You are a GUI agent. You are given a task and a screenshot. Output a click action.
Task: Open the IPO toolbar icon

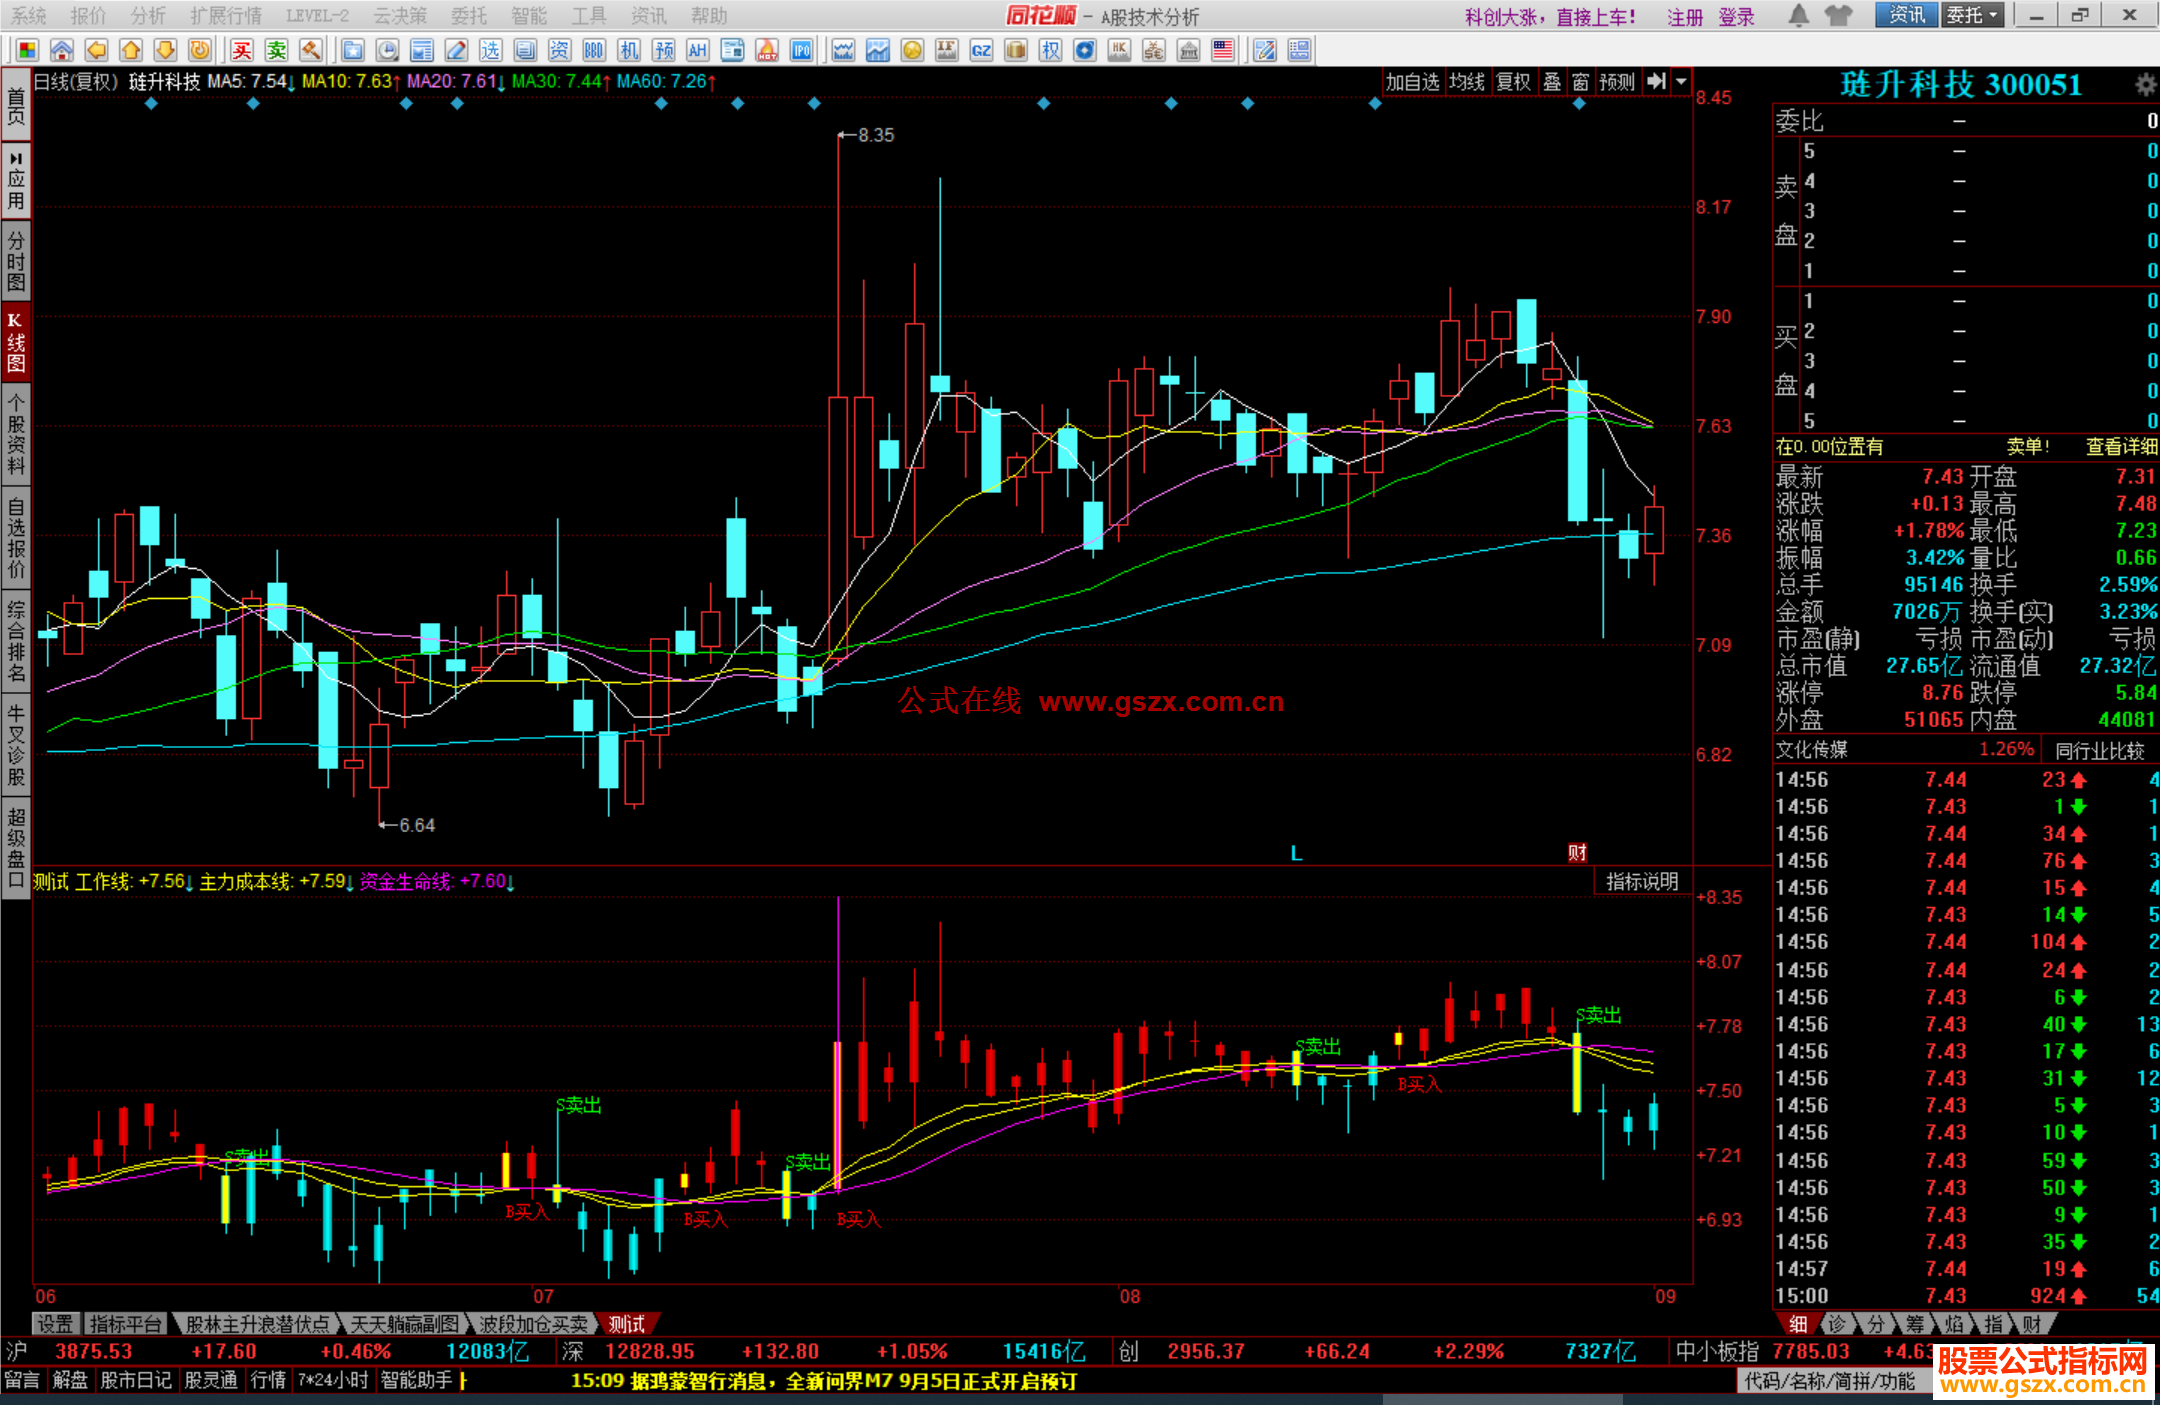tap(801, 51)
